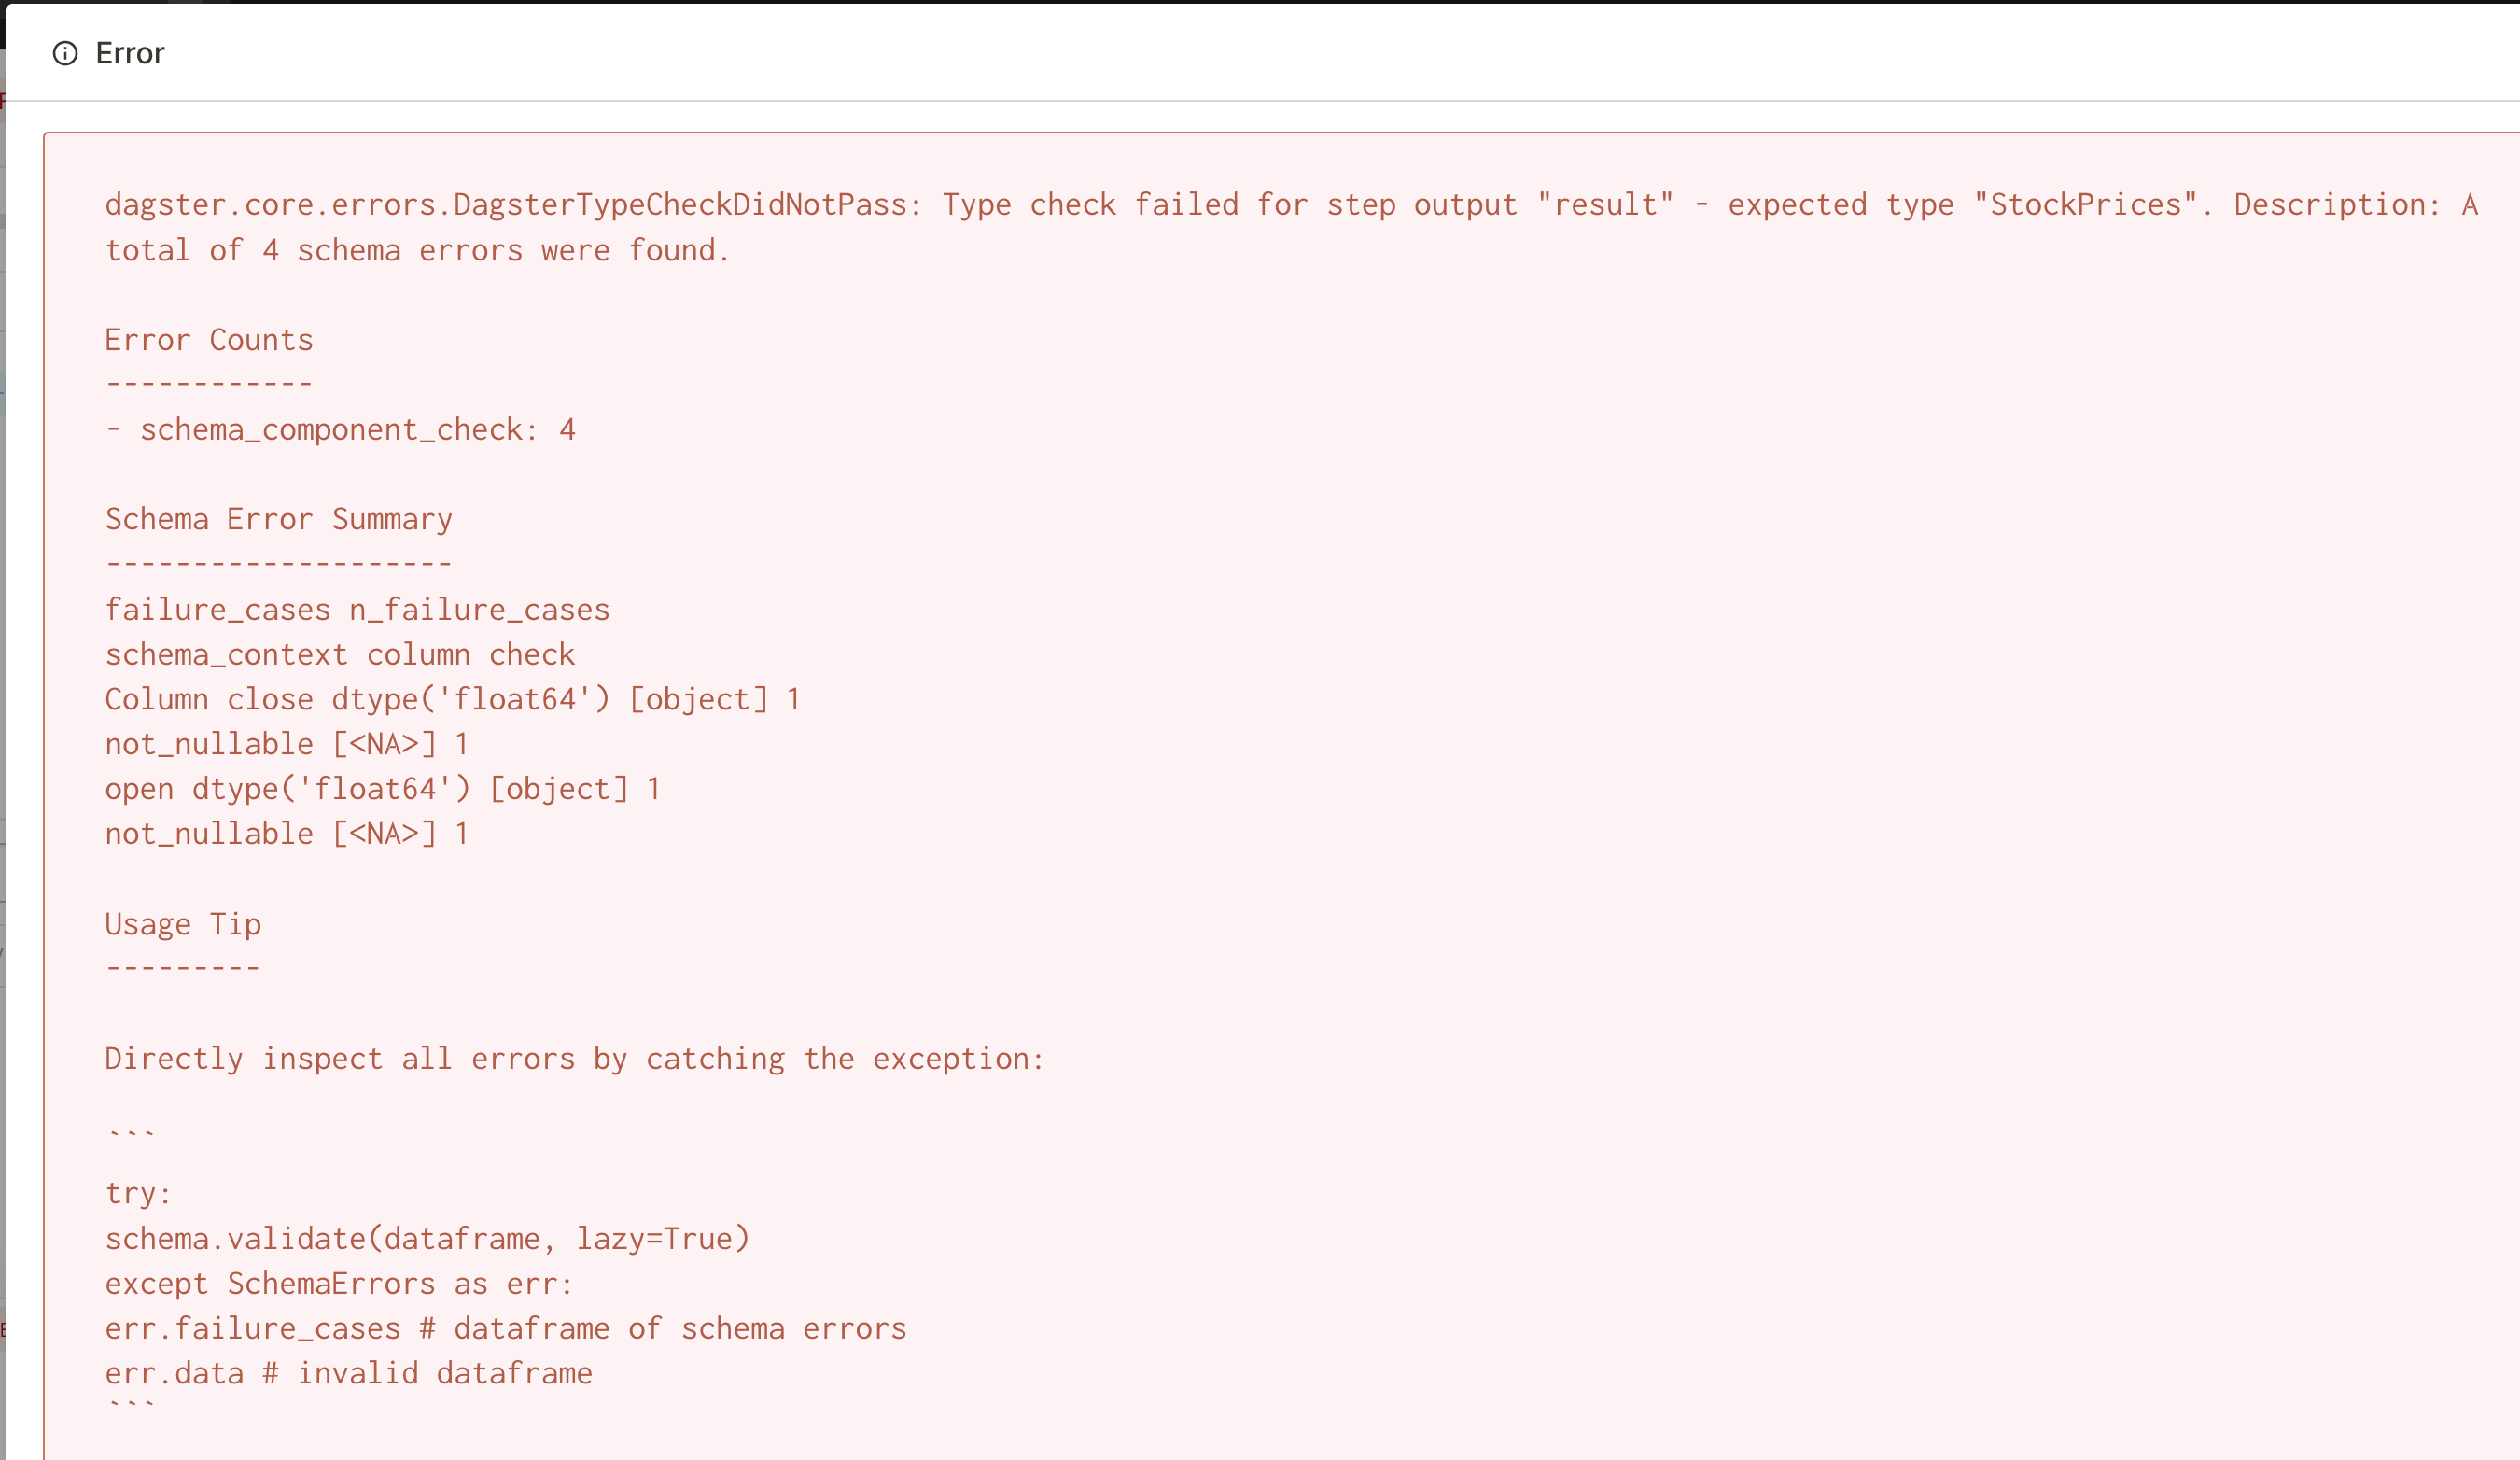The height and width of the screenshot is (1460, 2520).
Task: Click the DagsterTypeCheckDidNotPass error message line
Action: pos(1290,205)
